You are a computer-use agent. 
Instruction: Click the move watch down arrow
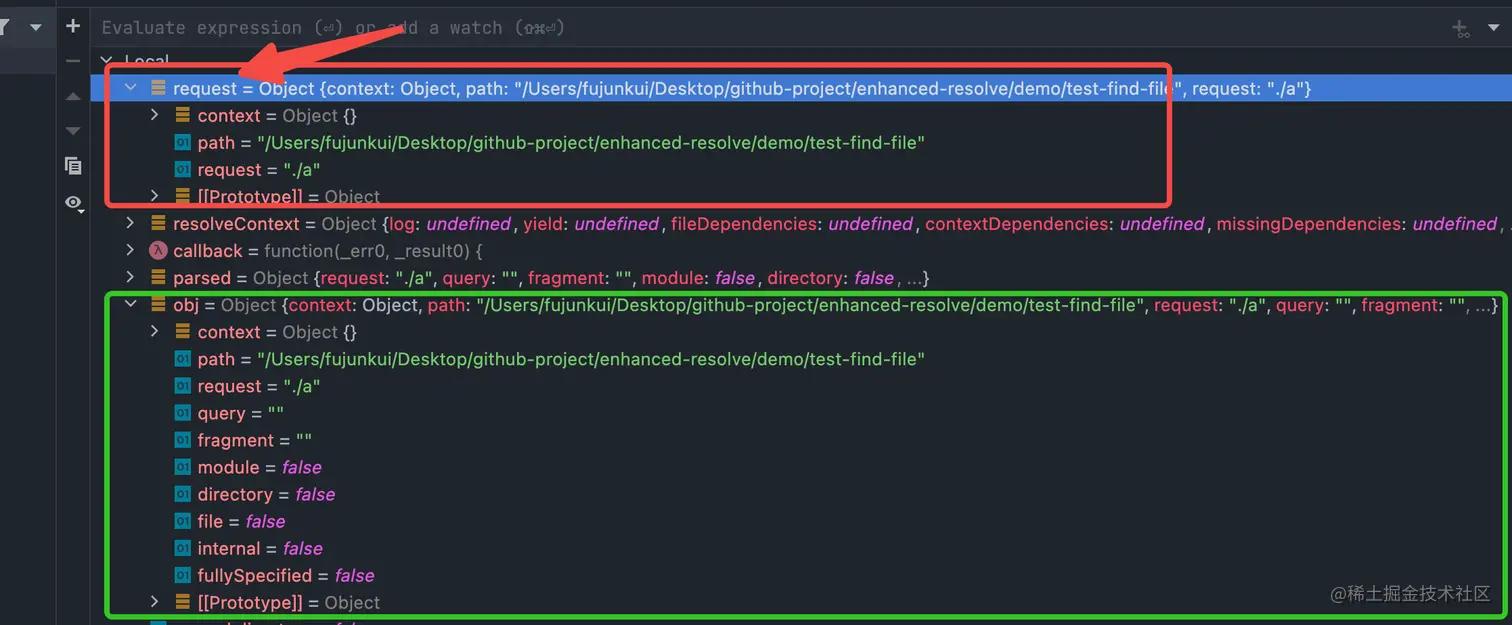73,131
